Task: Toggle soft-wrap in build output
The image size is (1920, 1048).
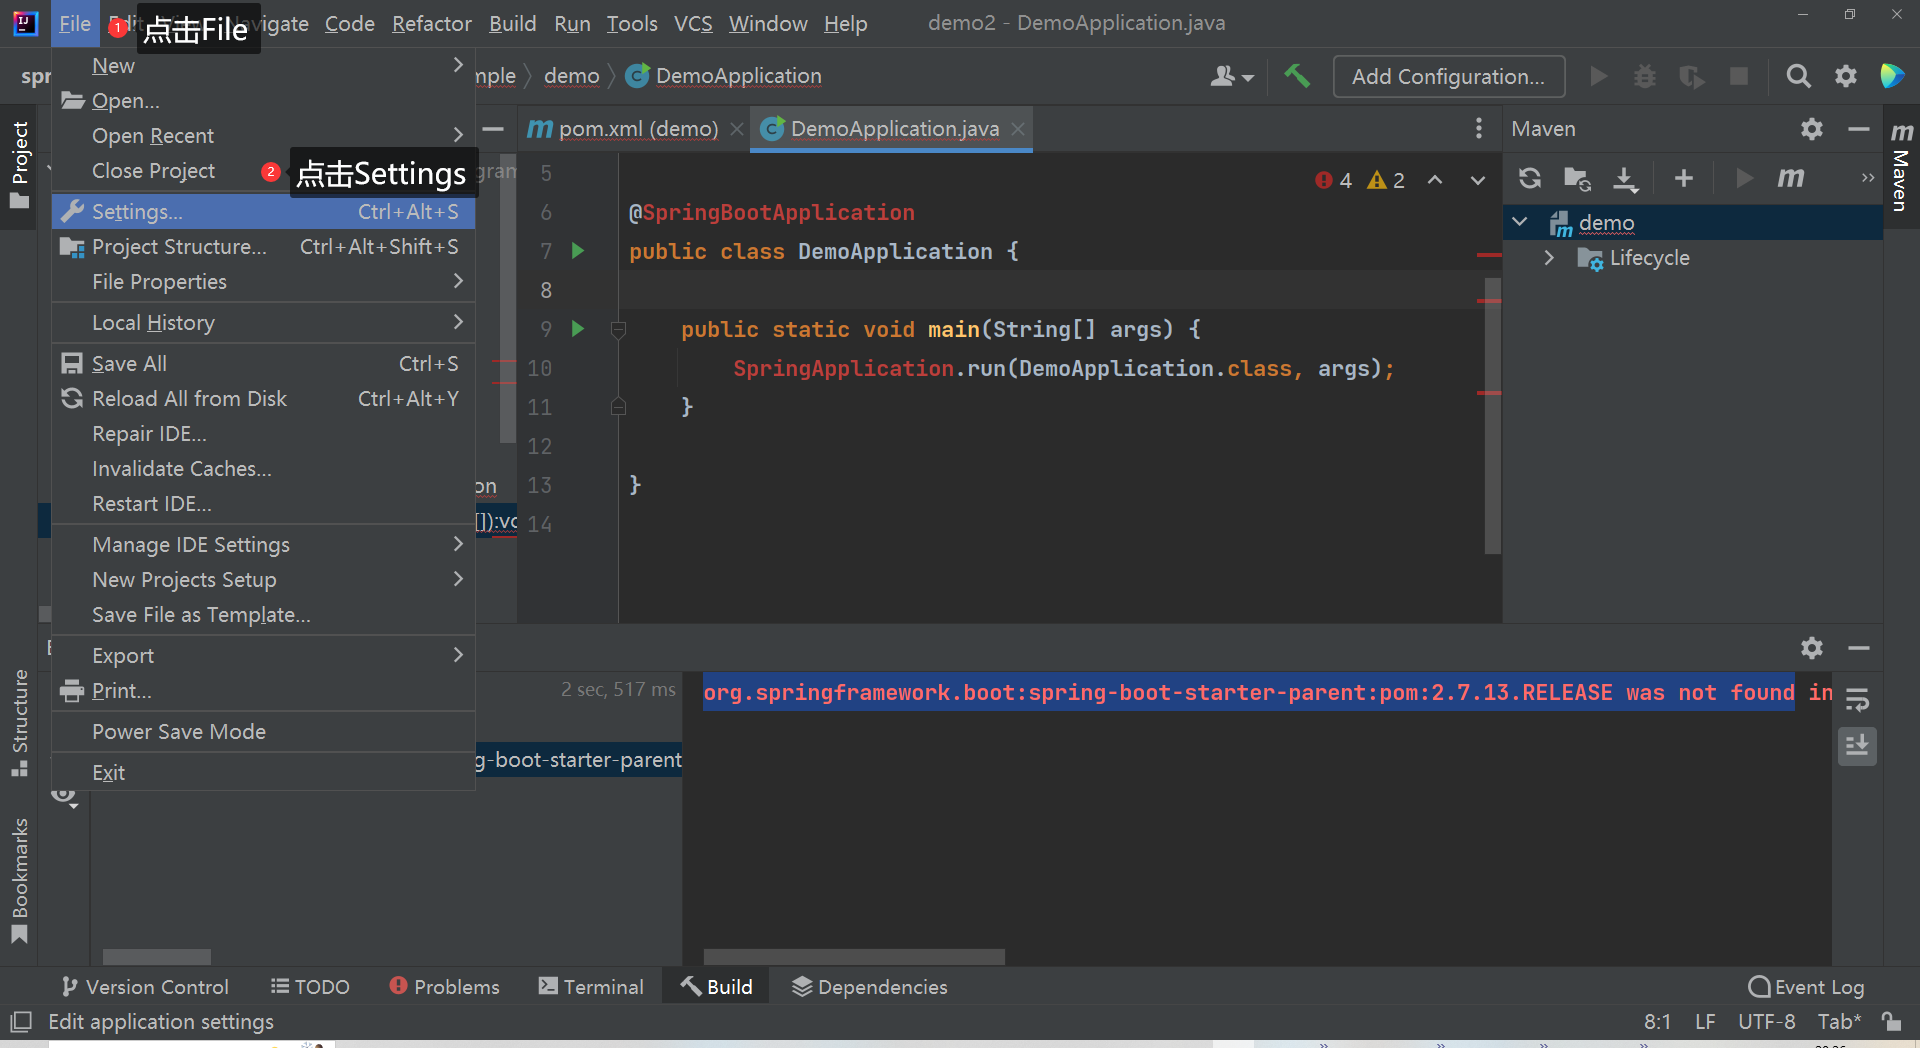Action: tap(1857, 699)
